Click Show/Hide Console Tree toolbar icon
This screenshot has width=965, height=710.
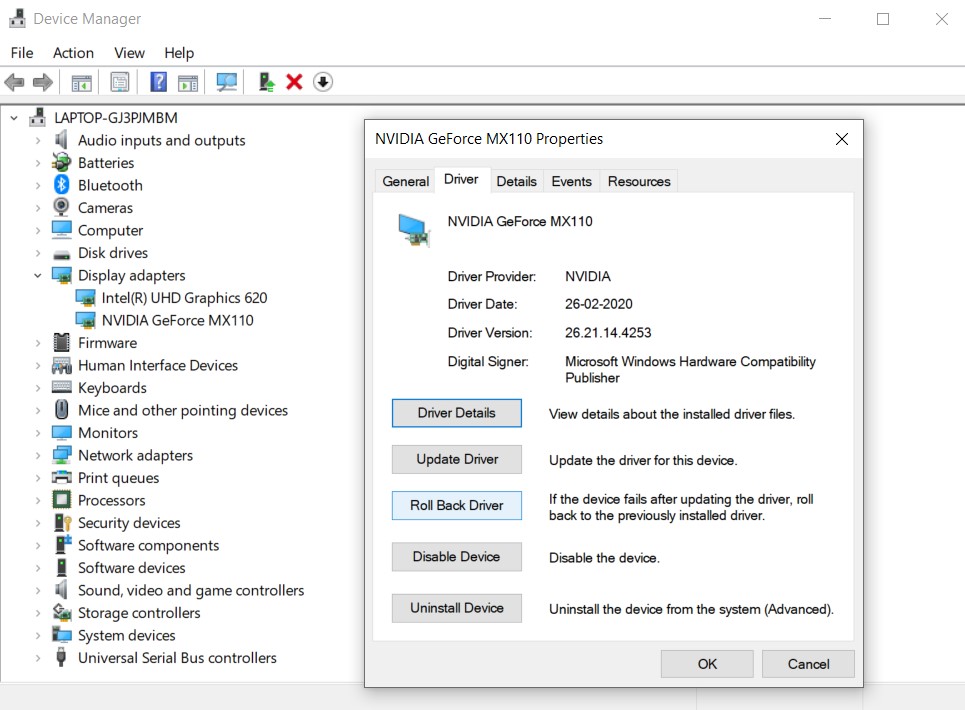[x=81, y=82]
